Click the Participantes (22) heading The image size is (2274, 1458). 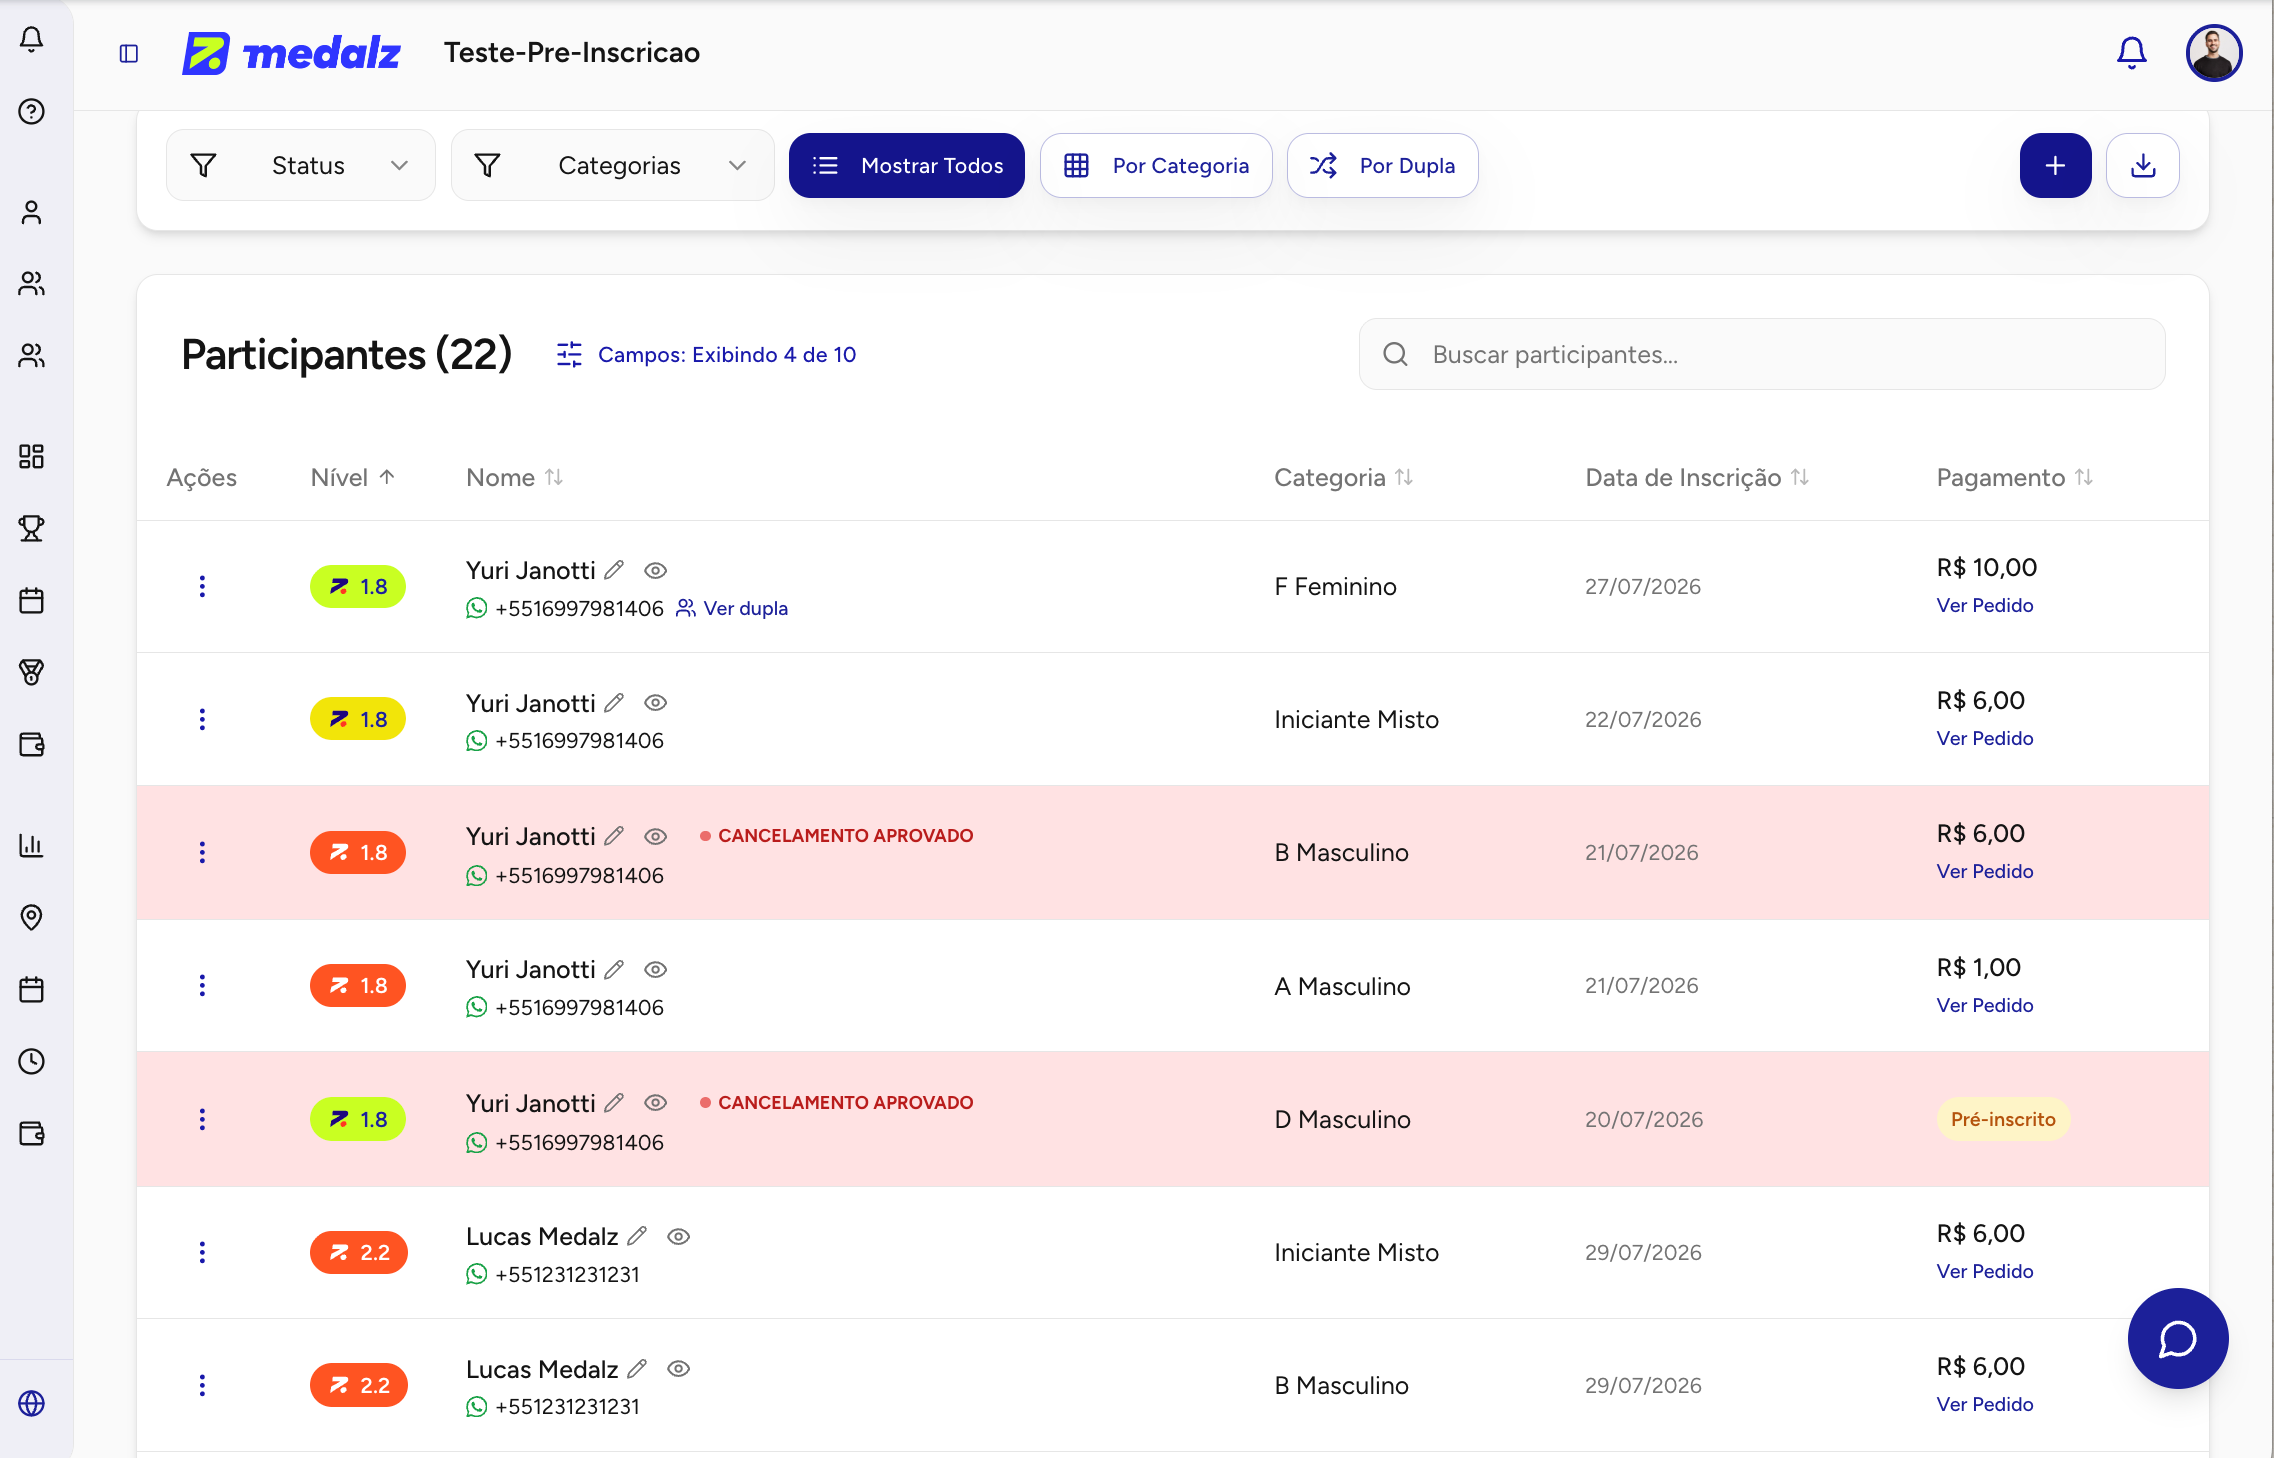(x=347, y=355)
